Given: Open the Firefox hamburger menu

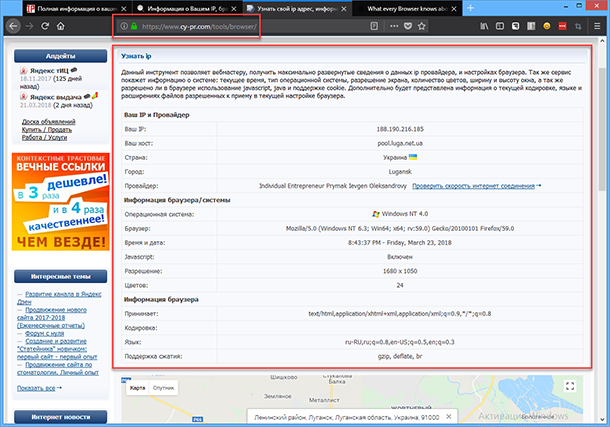Looking at the screenshot, I should (597, 26).
